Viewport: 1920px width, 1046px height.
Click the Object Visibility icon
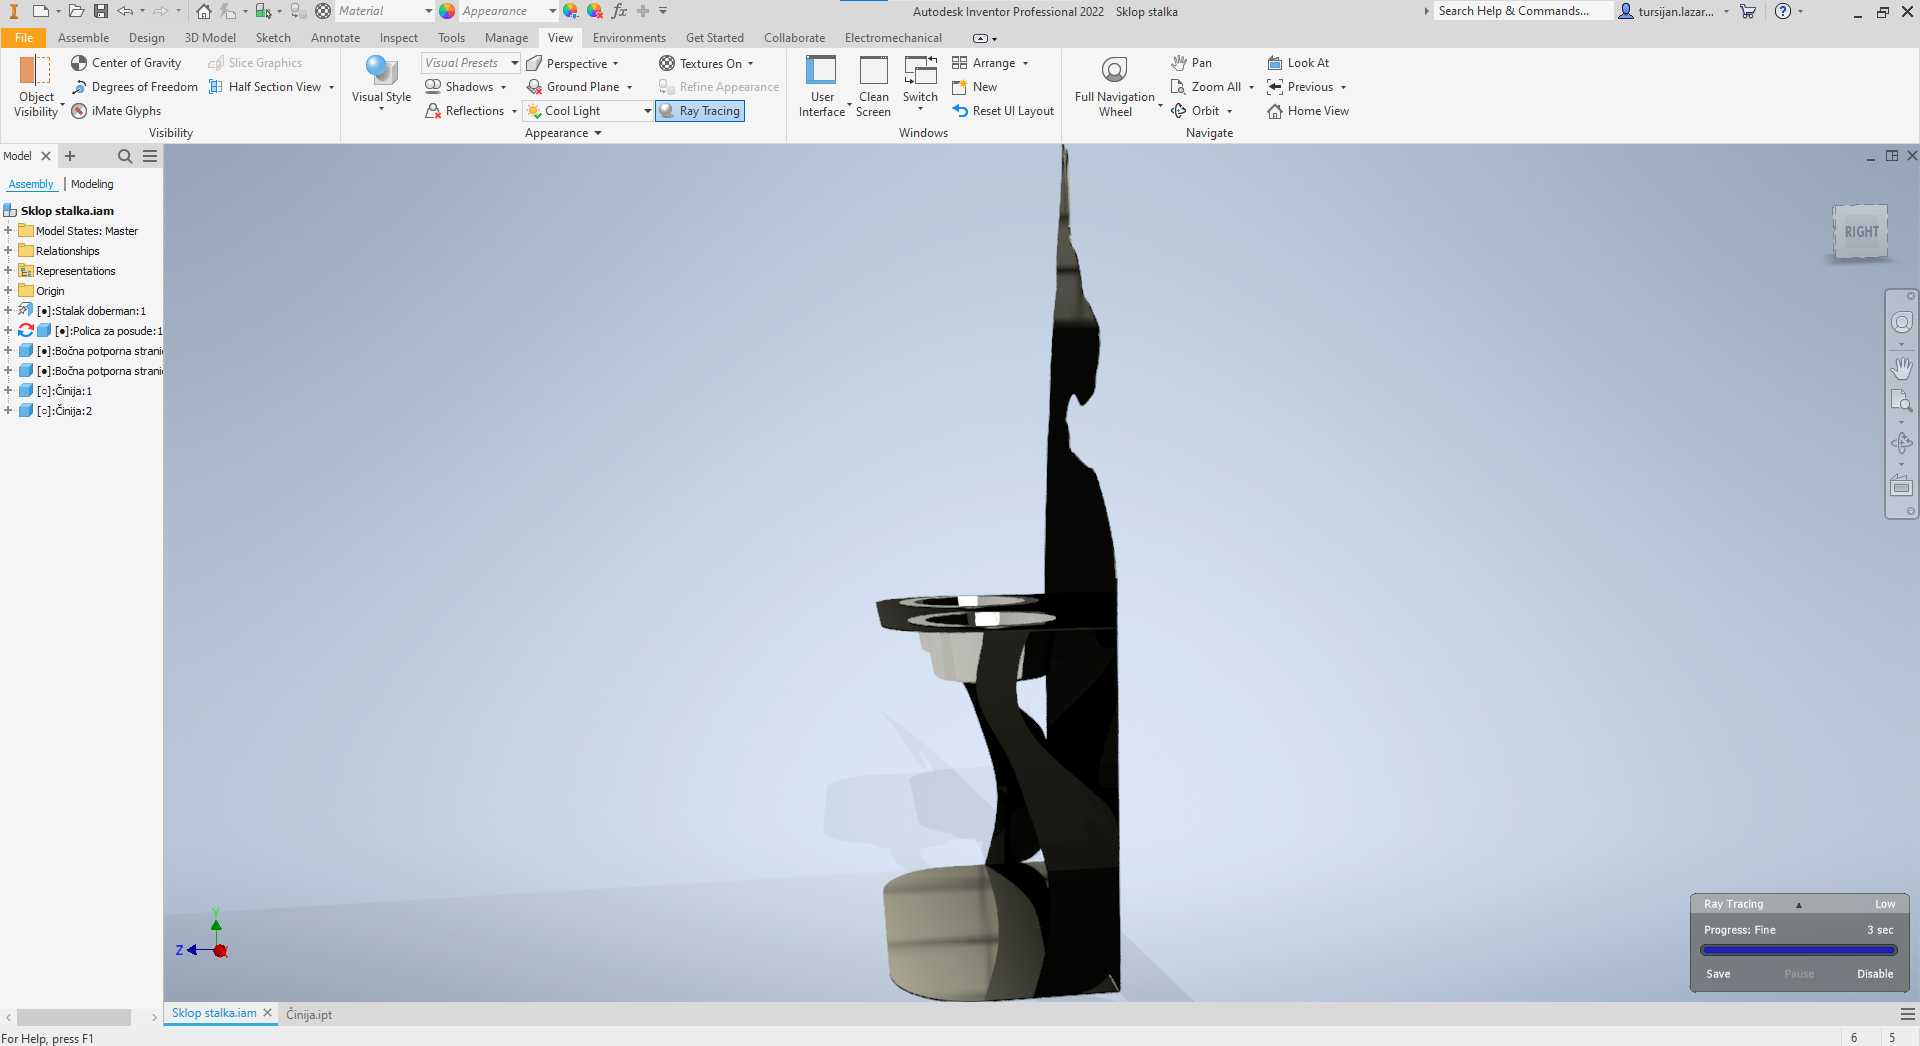pos(35,71)
